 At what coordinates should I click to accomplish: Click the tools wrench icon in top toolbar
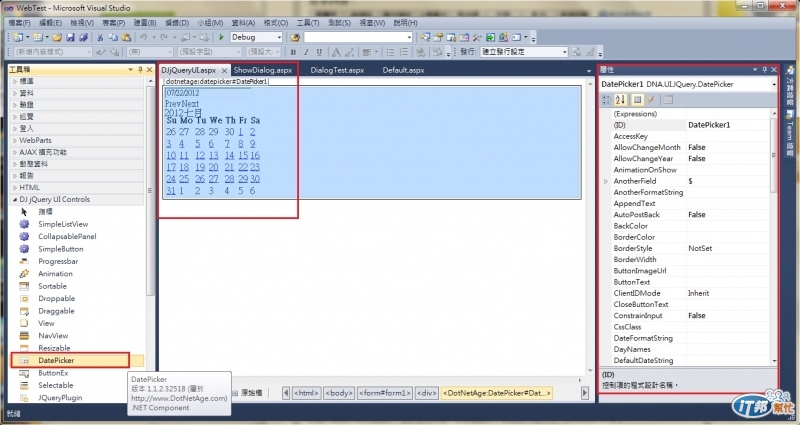[x=477, y=37]
